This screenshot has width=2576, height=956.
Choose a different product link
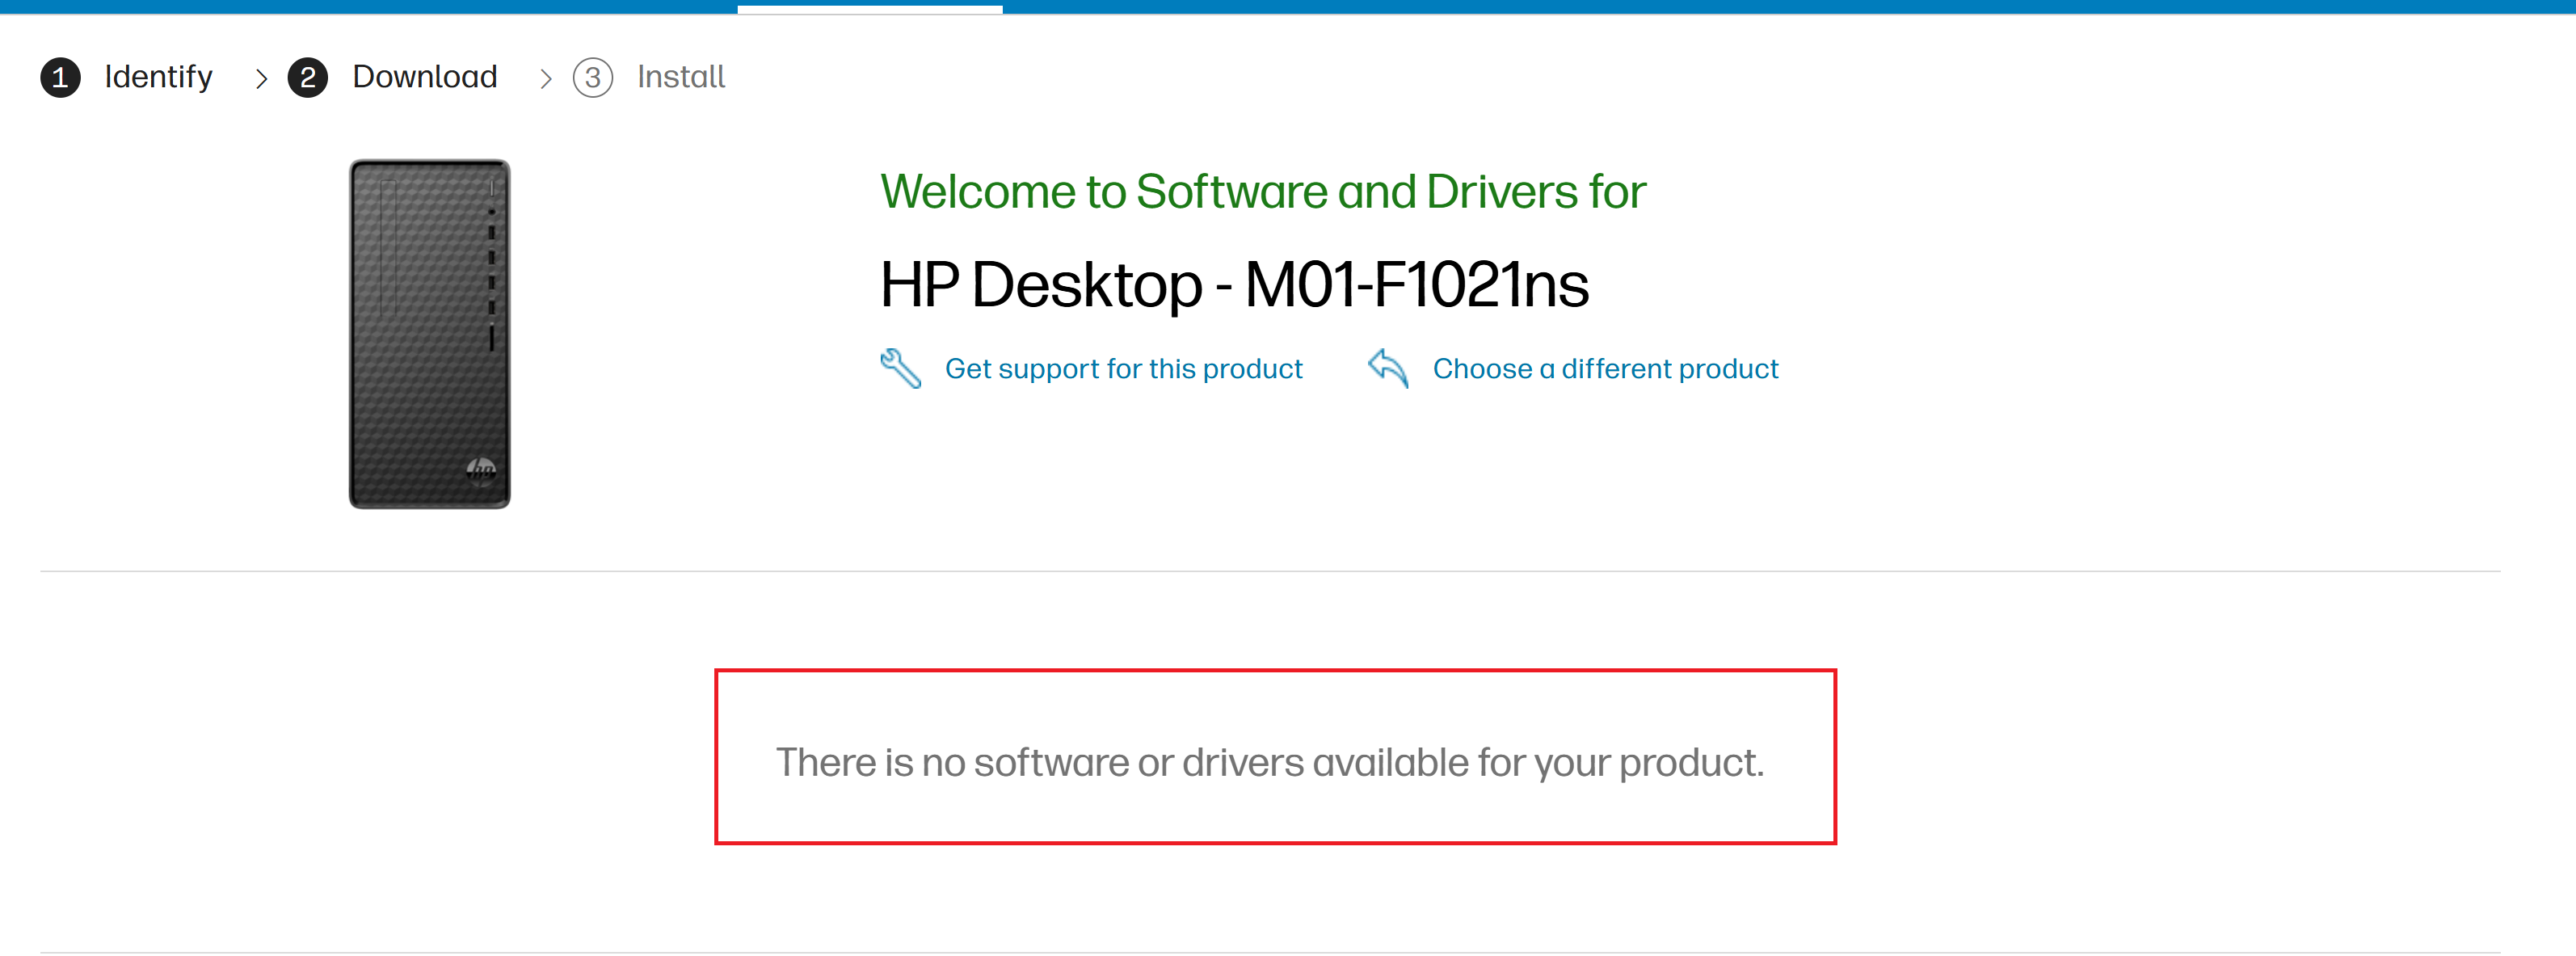[1605, 369]
